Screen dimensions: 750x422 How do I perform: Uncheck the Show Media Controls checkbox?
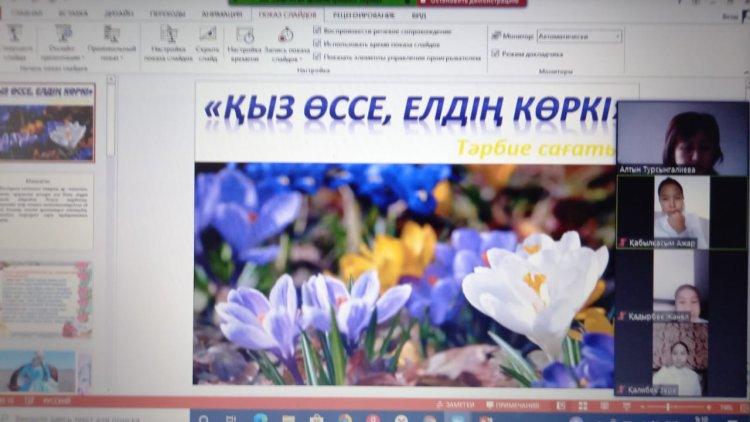[317, 57]
